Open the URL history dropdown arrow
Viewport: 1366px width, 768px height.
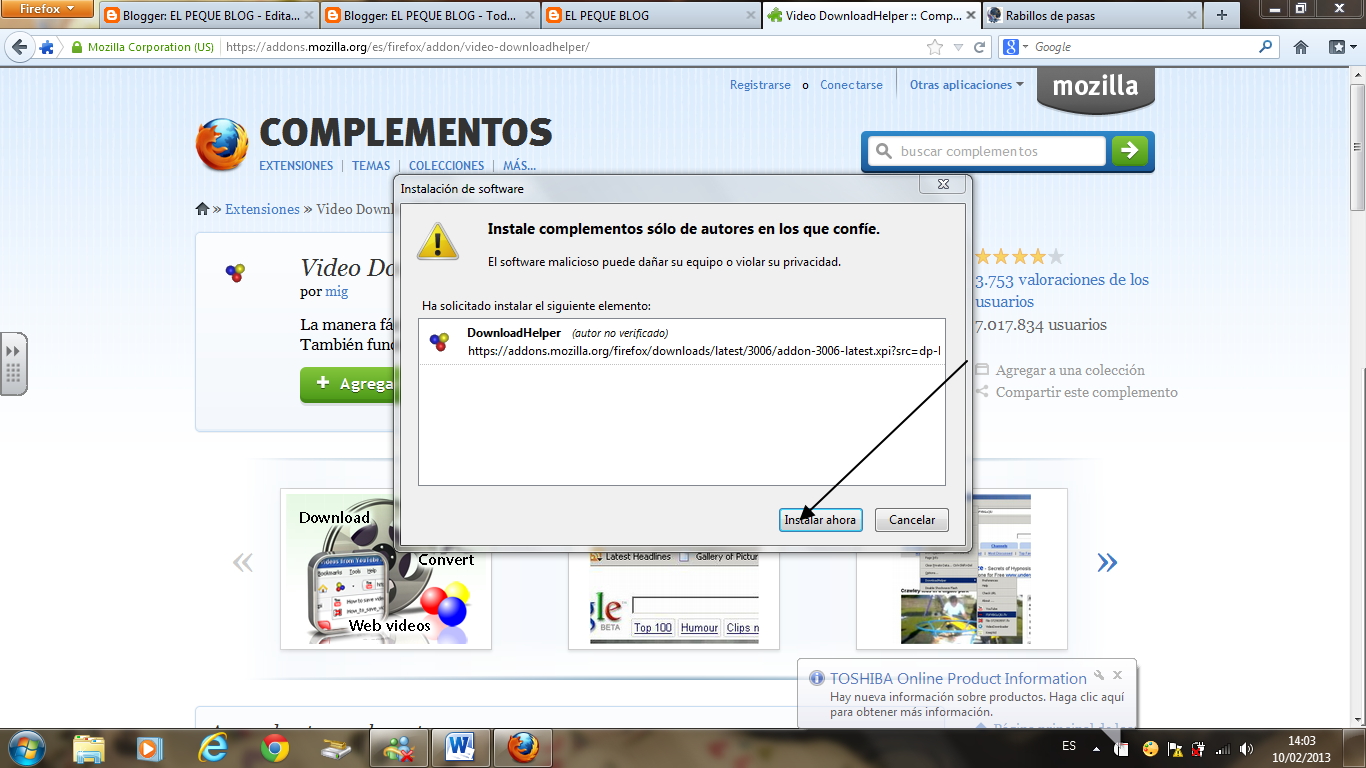[958, 47]
